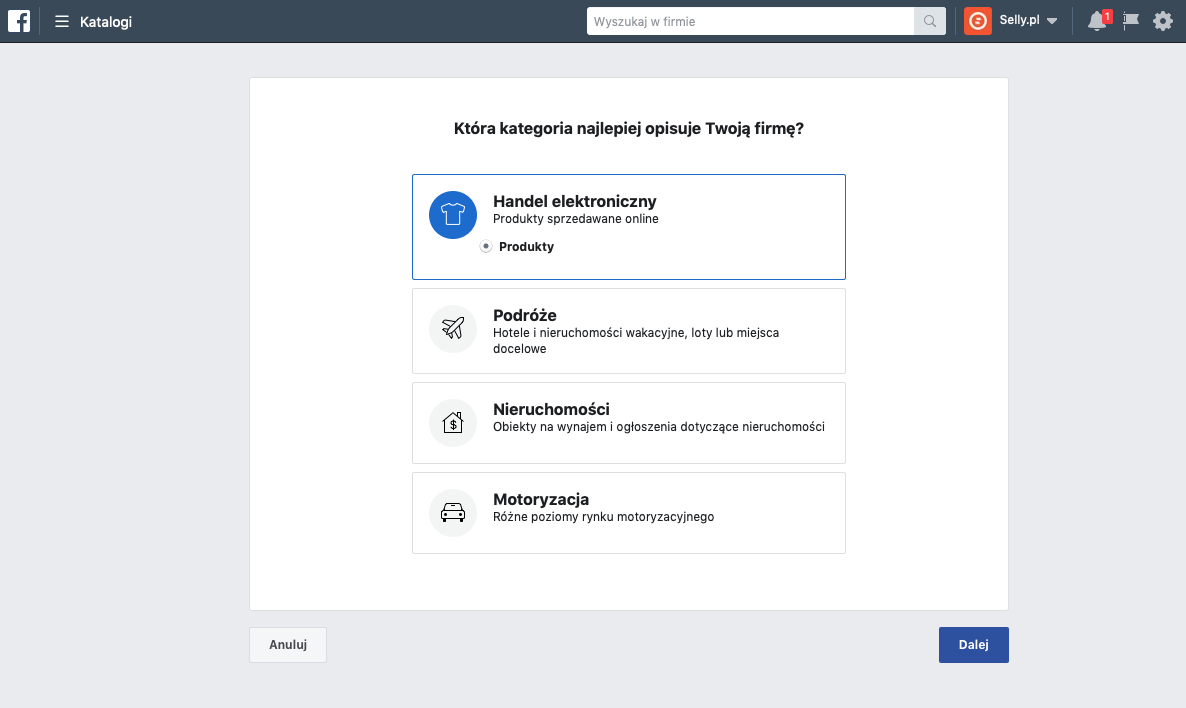Click the Facebook logo icon
The image size is (1186, 708).
(x=19, y=21)
